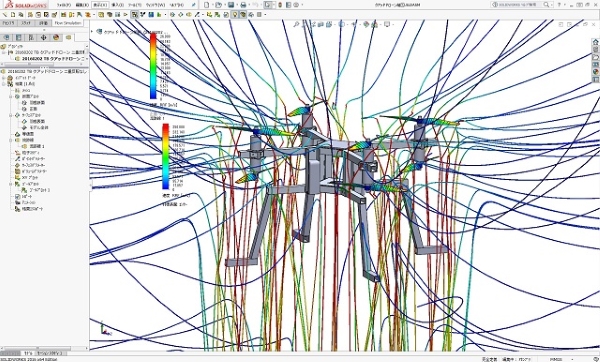
Task: Open the highlighted View menu in menu bar
Action: tap(100, 5)
